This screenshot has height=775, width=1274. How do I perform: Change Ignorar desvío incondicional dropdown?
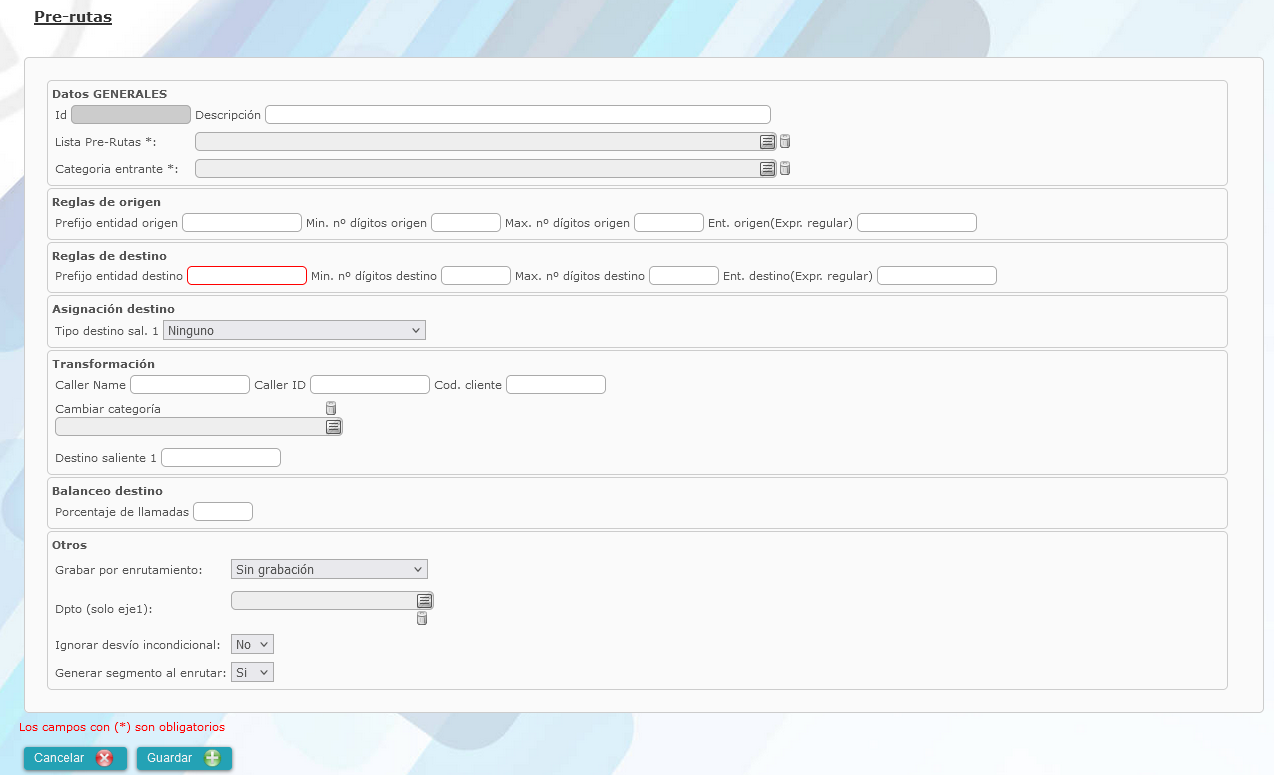(252, 645)
